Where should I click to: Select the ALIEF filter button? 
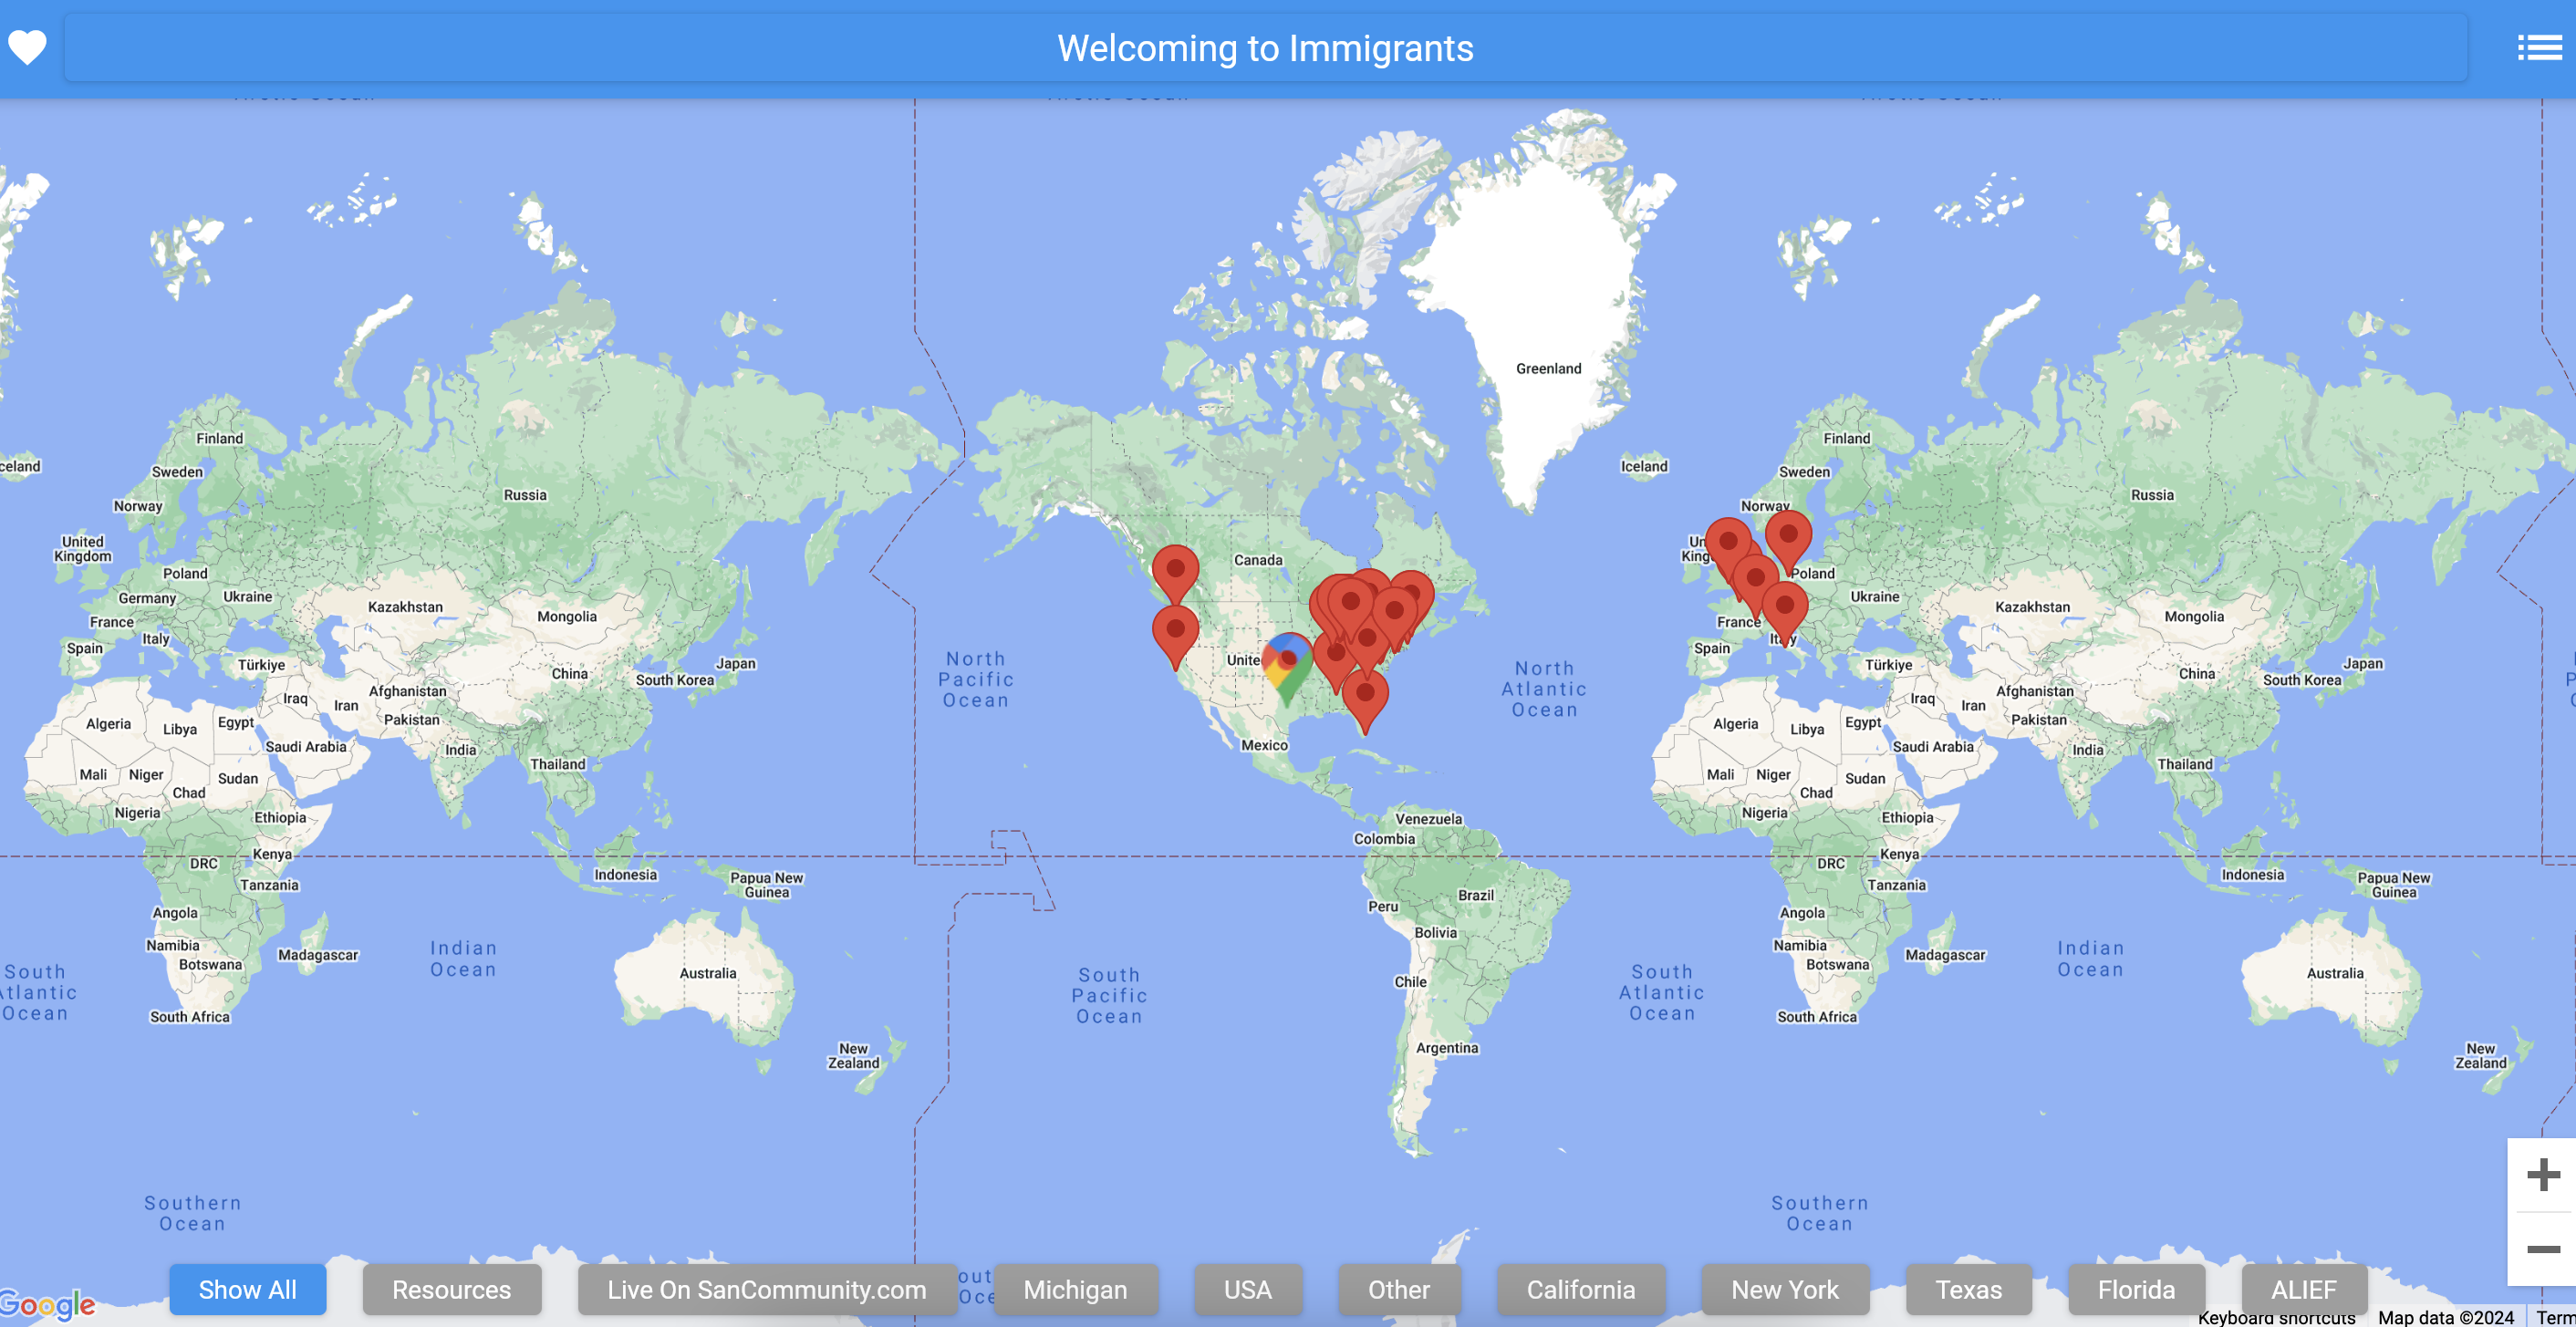(2304, 1289)
